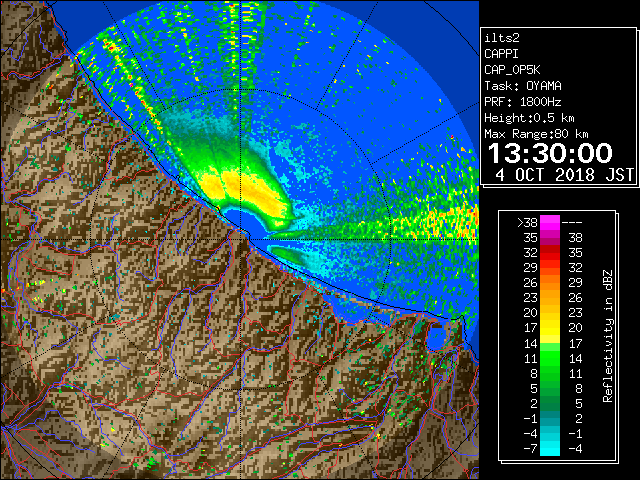This screenshot has height=480, width=640.
Task: Click 'Reflectivity in dBZ' legend title
Action: pos(608,336)
